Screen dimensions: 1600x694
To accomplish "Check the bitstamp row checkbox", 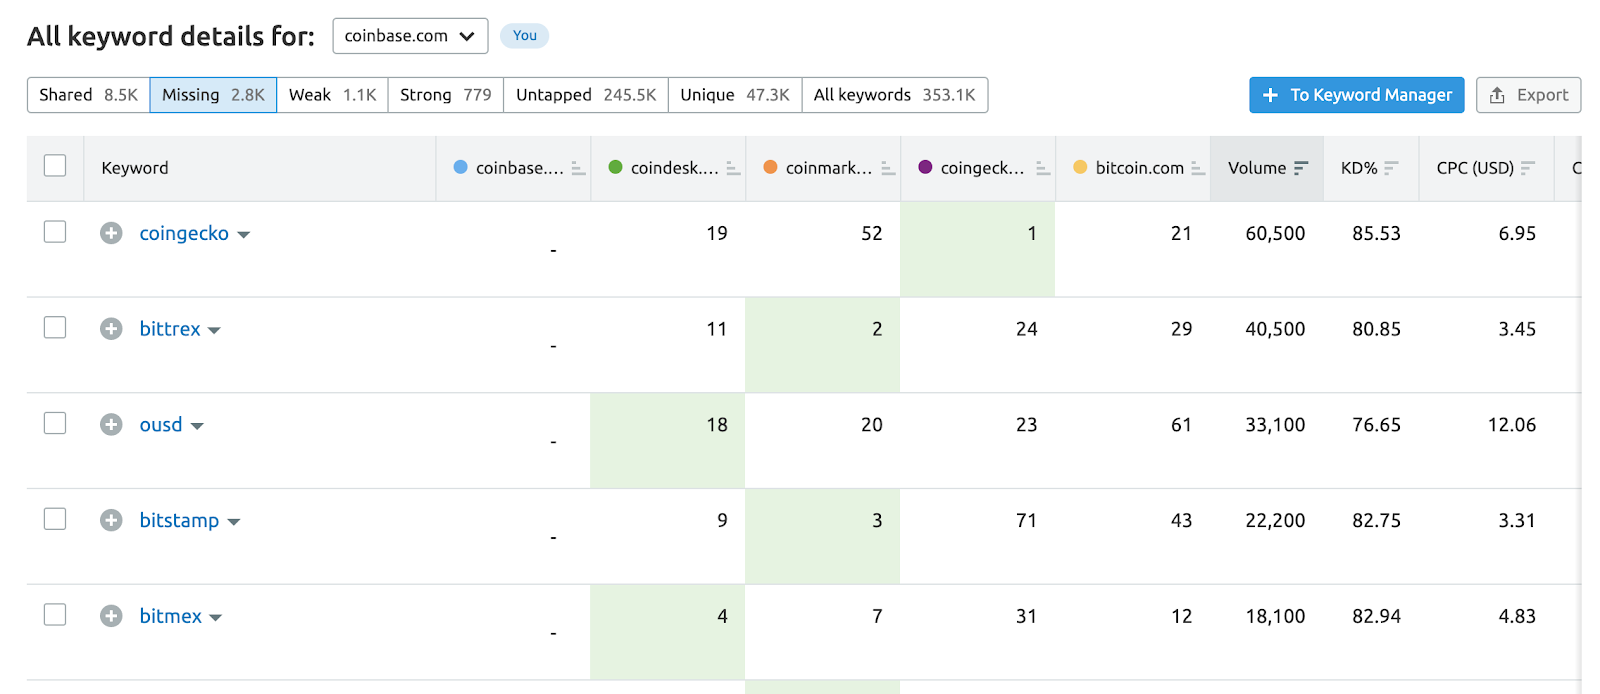I will click(x=55, y=519).
